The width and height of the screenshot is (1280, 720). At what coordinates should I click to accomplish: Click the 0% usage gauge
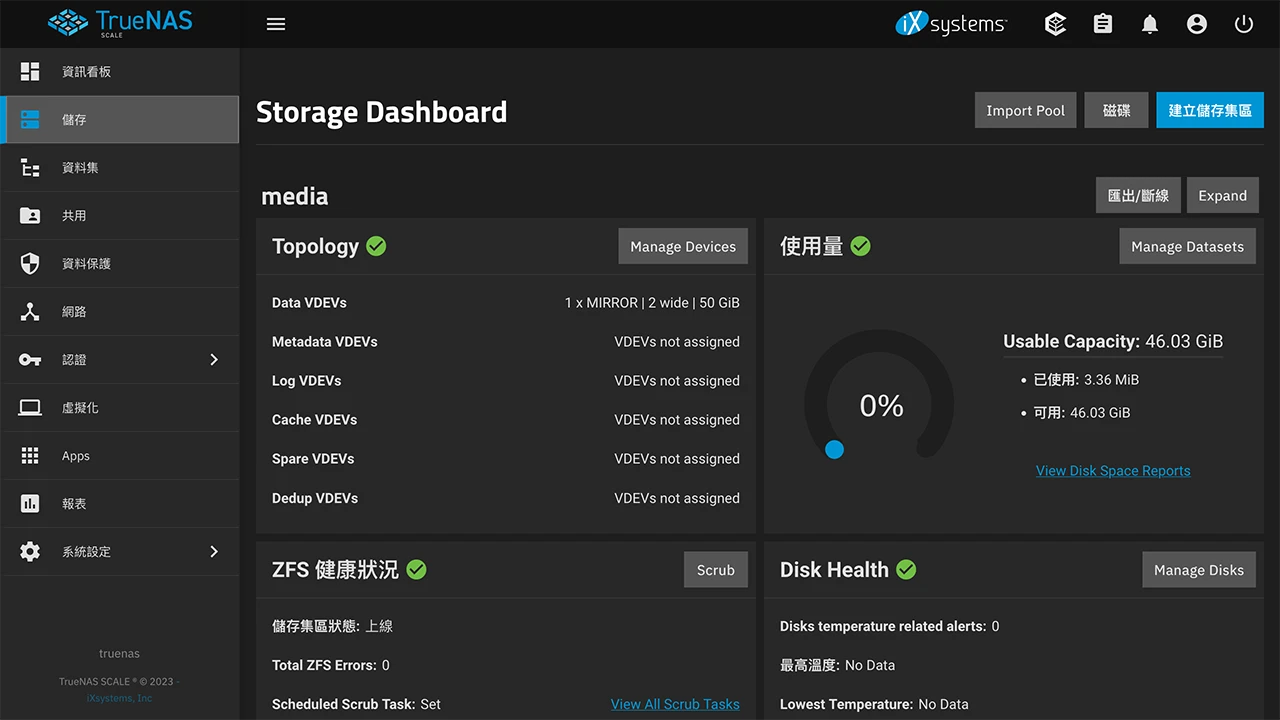click(880, 405)
